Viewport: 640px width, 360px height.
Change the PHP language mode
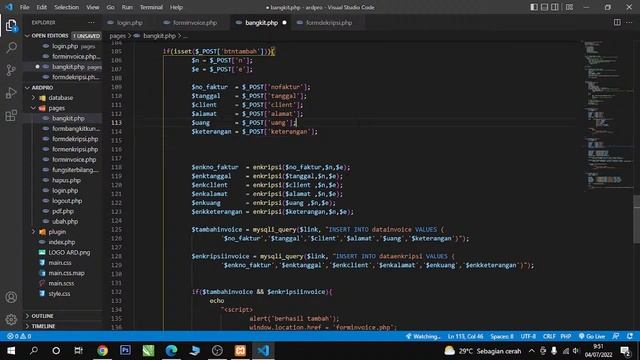coord(565,336)
